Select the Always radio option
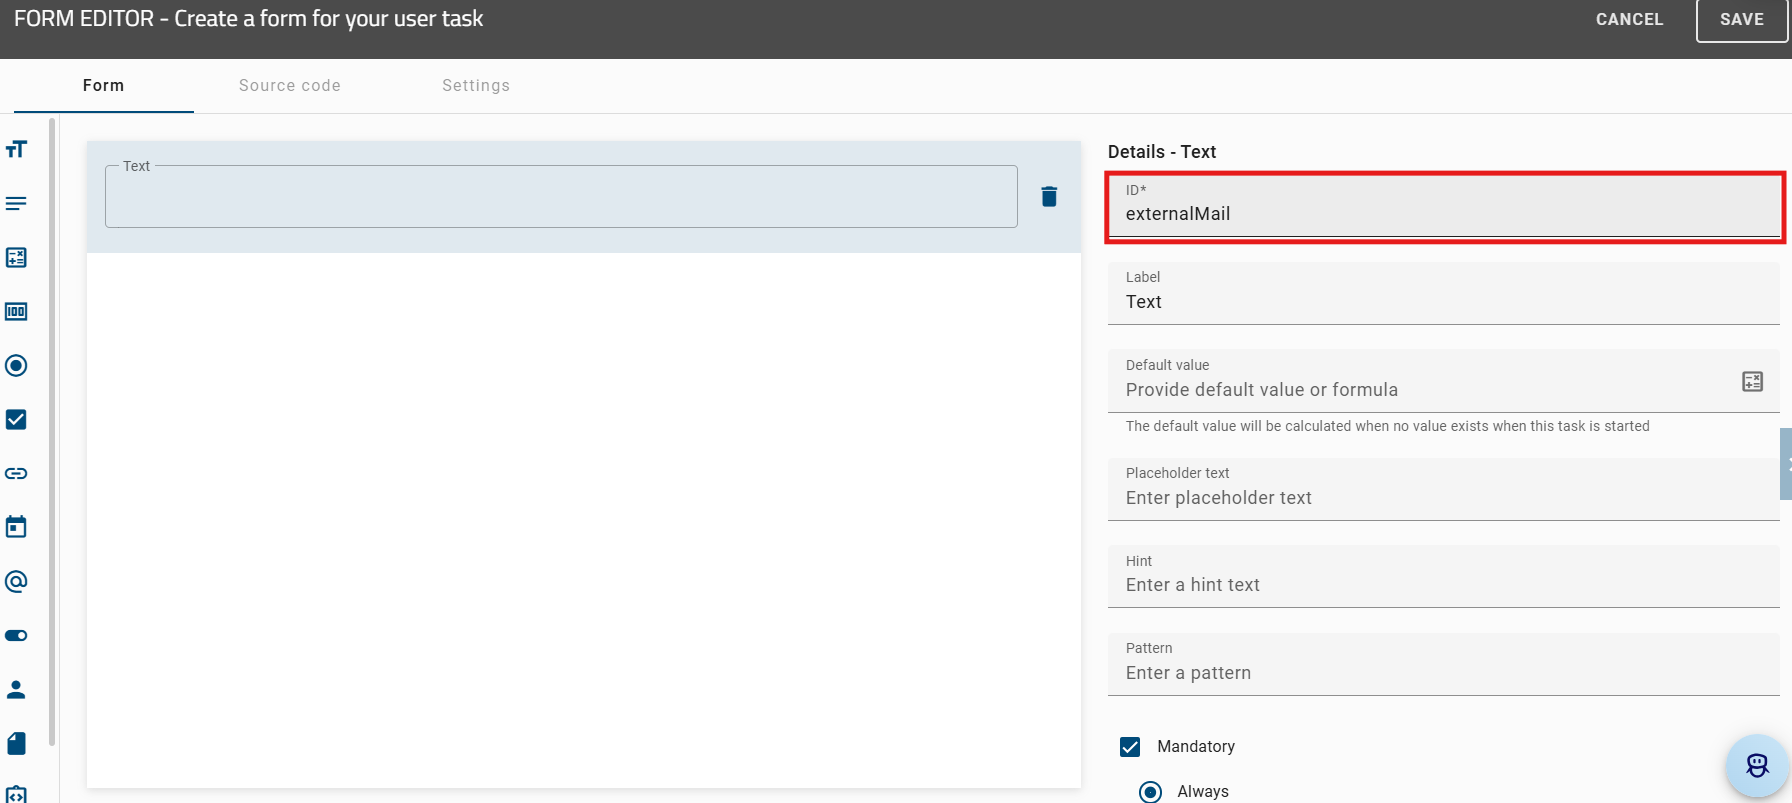Screen dimensions: 1792x803 pyautogui.click(x=1151, y=791)
